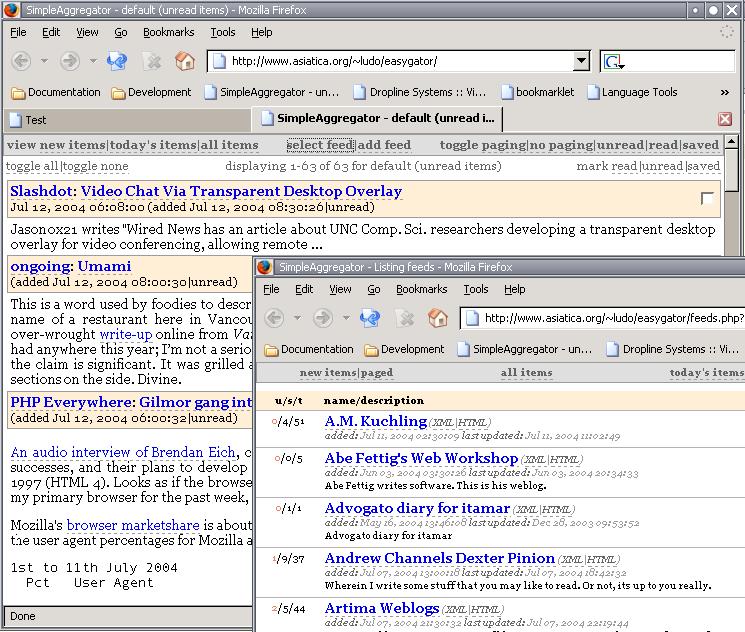This screenshot has height=632, width=745.
Task: Close the current tab with red X
Action: click(x=725, y=119)
